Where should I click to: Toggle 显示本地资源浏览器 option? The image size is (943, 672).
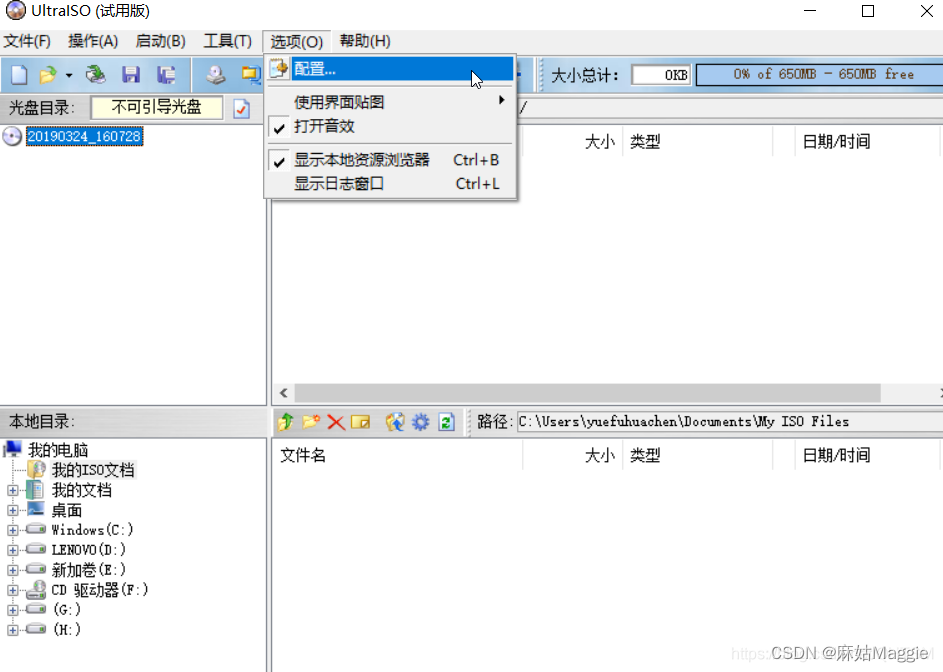coord(390,160)
